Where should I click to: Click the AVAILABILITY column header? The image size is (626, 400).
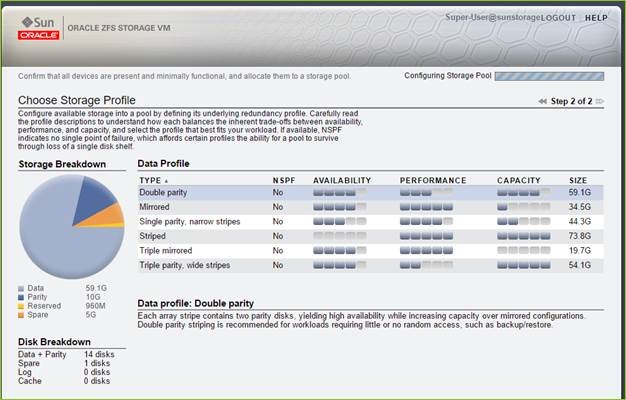pyautogui.click(x=342, y=180)
